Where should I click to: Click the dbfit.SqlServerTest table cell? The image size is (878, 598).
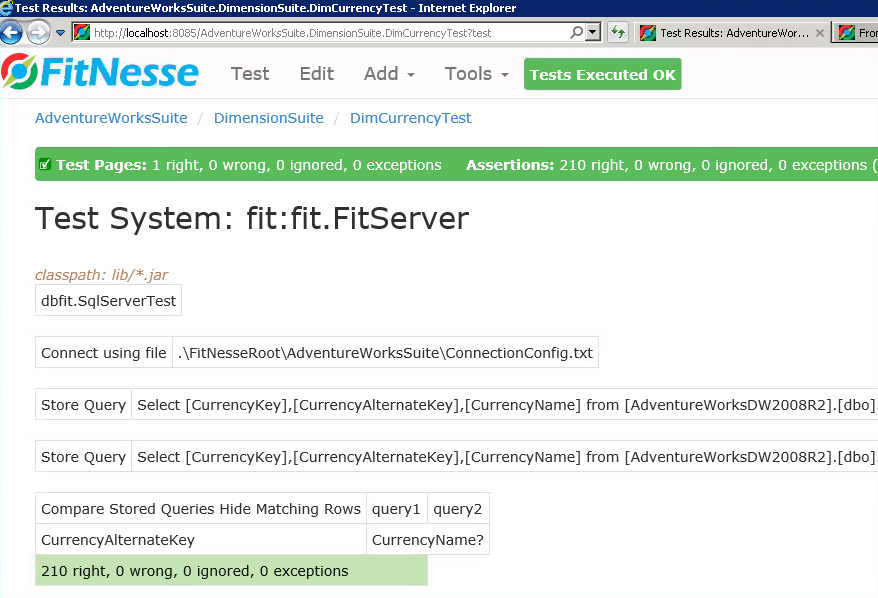point(109,301)
